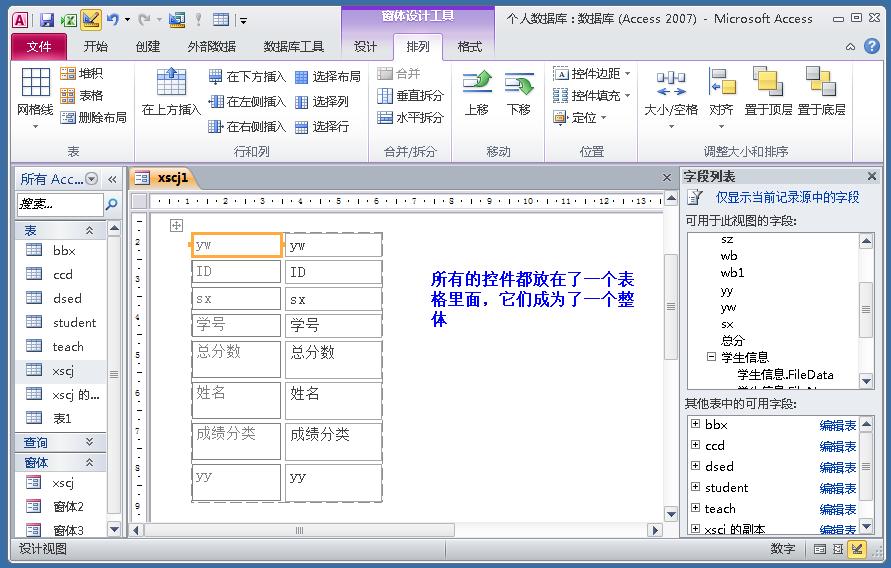The height and width of the screenshot is (568, 891).
Task: Click Bring to Front (置于顶层) icon
Action: tap(768, 84)
